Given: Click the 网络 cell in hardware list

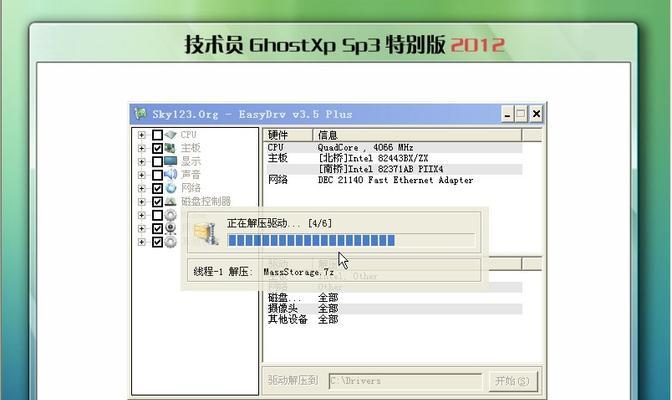Looking at the screenshot, I should pos(277,180).
